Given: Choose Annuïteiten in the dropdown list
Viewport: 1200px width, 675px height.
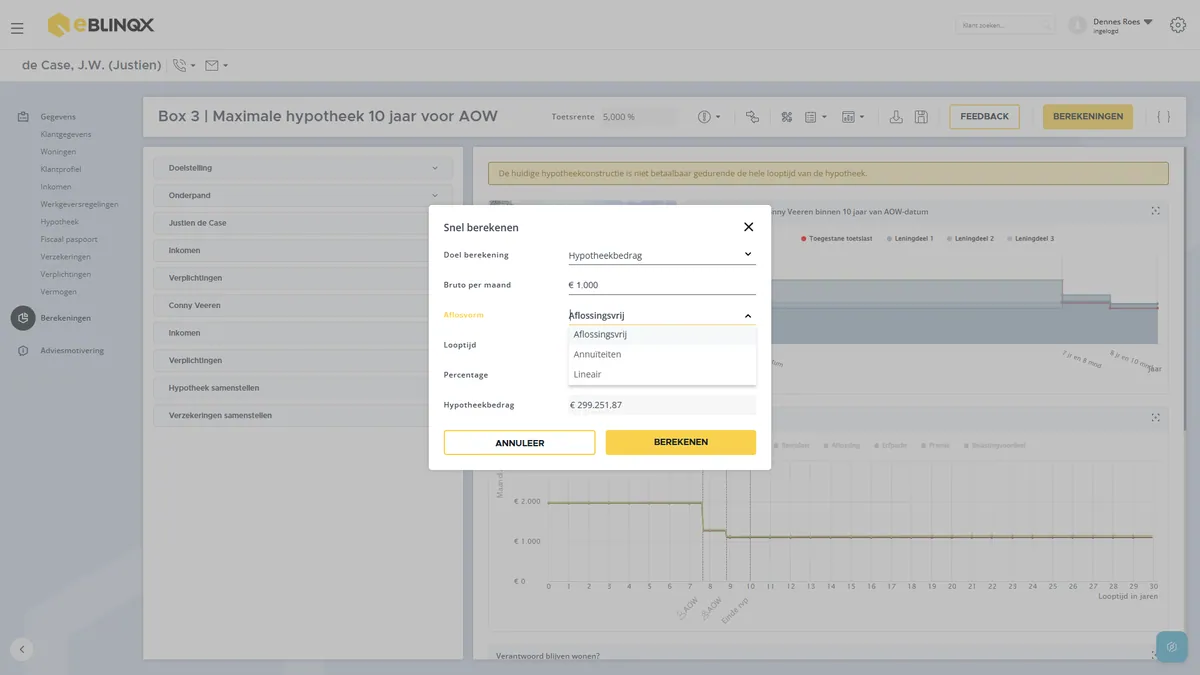Looking at the screenshot, I should (662, 354).
